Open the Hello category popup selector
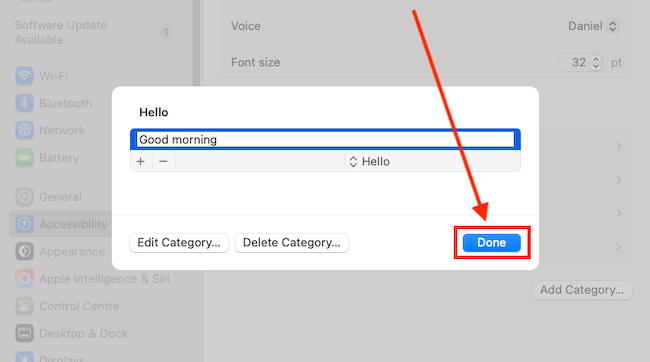650x362 pixels. point(370,161)
